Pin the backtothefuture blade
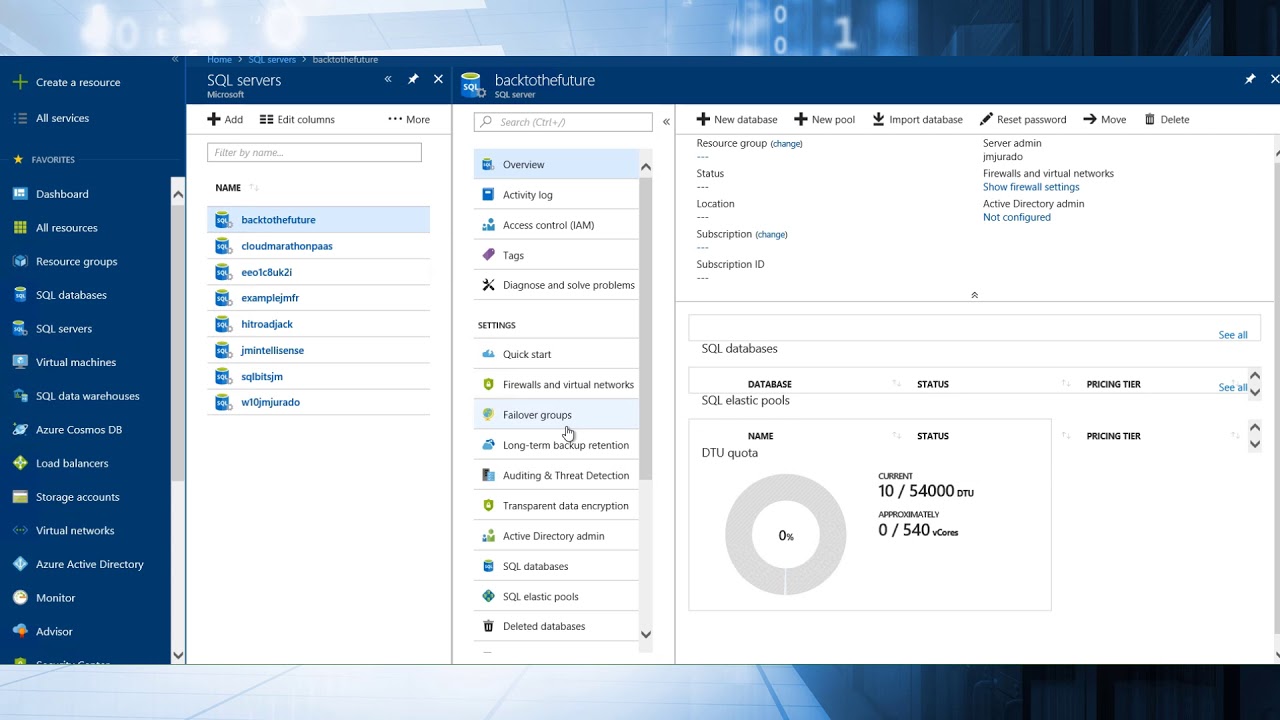Image resolution: width=1280 pixels, height=720 pixels. [1250, 79]
